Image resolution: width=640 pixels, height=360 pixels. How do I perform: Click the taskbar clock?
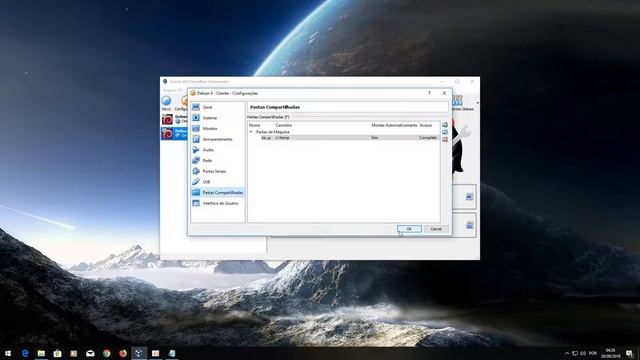click(x=610, y=353)
